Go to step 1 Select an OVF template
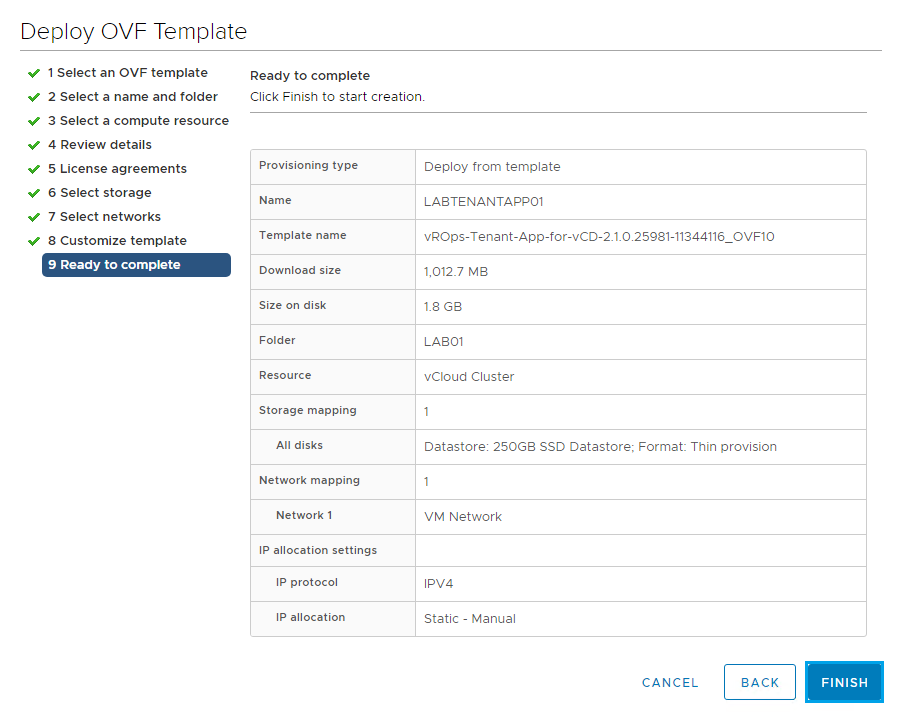The width and height of the screenshot is (903, 712). 127,73
